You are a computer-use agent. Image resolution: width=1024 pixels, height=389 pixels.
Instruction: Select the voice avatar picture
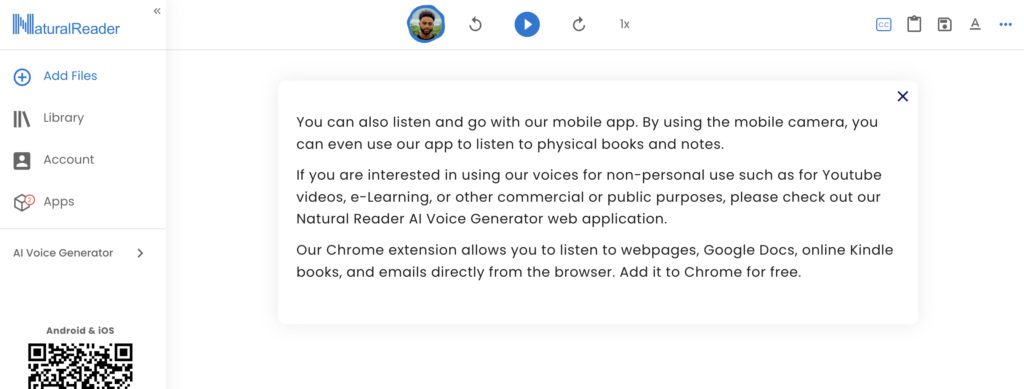point(426,25)
